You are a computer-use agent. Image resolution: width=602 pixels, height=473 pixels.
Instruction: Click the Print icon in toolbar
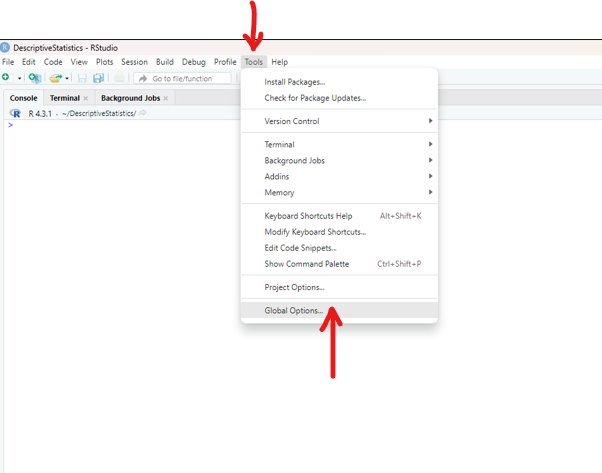[119, 78]
